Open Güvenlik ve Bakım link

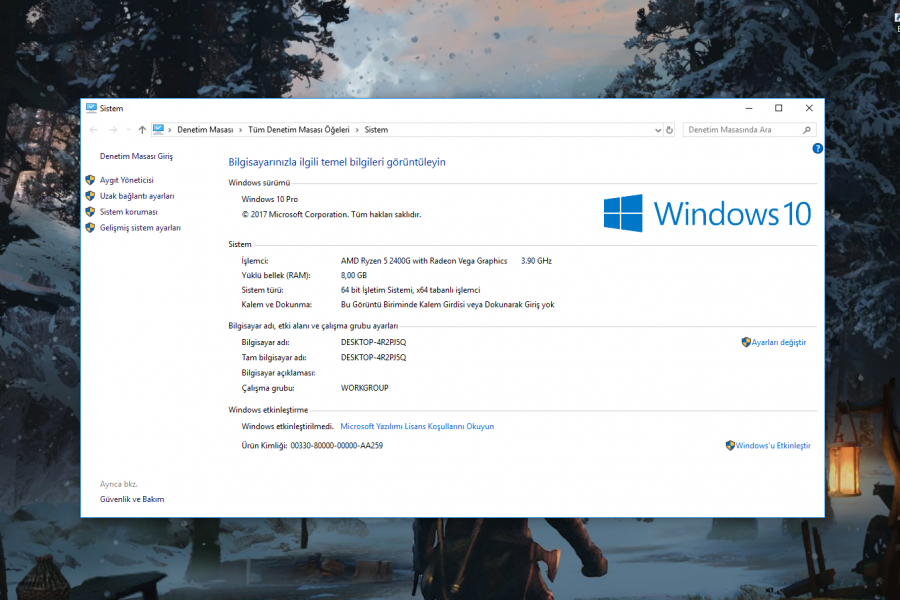[132, 500]
